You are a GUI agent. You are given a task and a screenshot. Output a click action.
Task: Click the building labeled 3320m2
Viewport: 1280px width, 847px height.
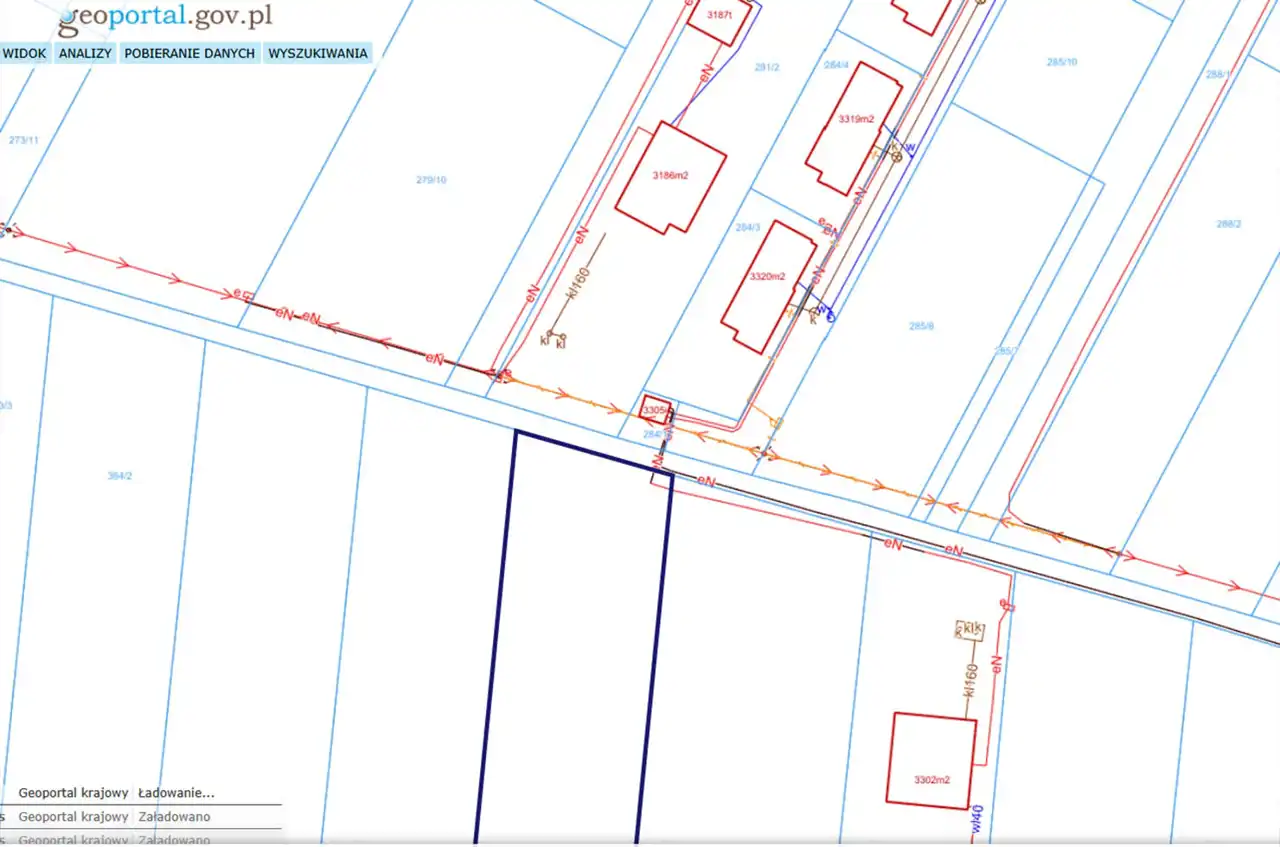click(x=768, y=287)
